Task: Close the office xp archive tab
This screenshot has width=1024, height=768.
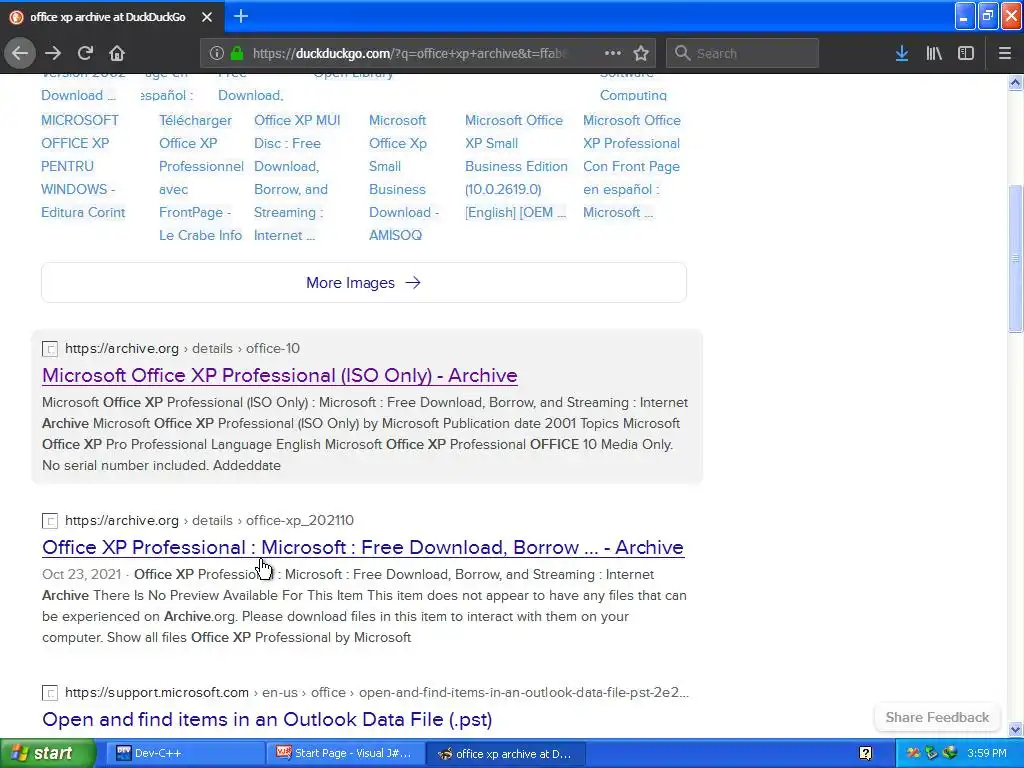Action: tap(207, 17)
